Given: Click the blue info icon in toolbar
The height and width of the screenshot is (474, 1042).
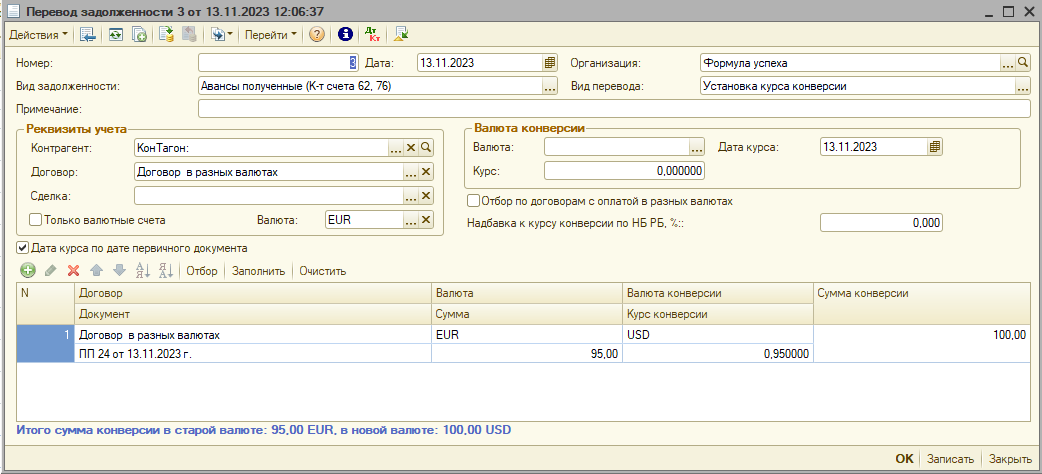Looking at the screenshot, I should [x=346, y=34].
